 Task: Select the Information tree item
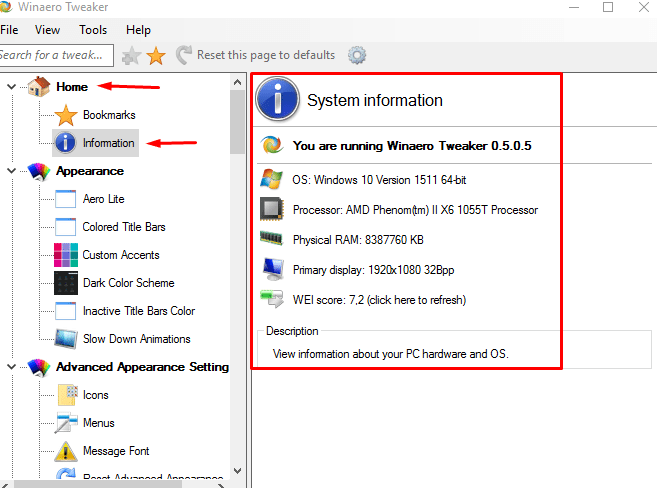(x=109, y=143)
